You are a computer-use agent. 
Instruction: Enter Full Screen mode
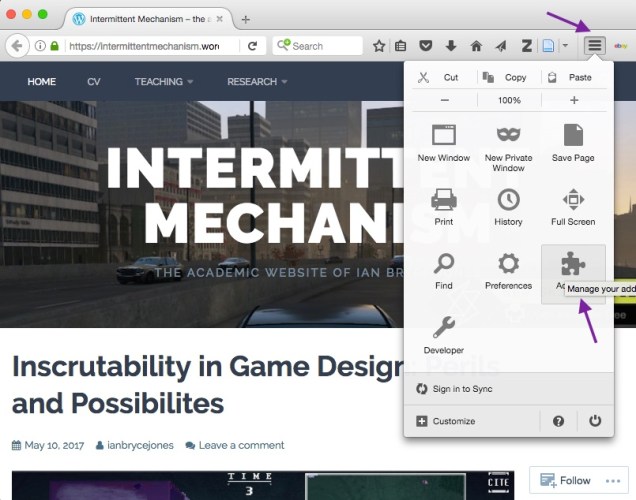click(x=573, y=203)
